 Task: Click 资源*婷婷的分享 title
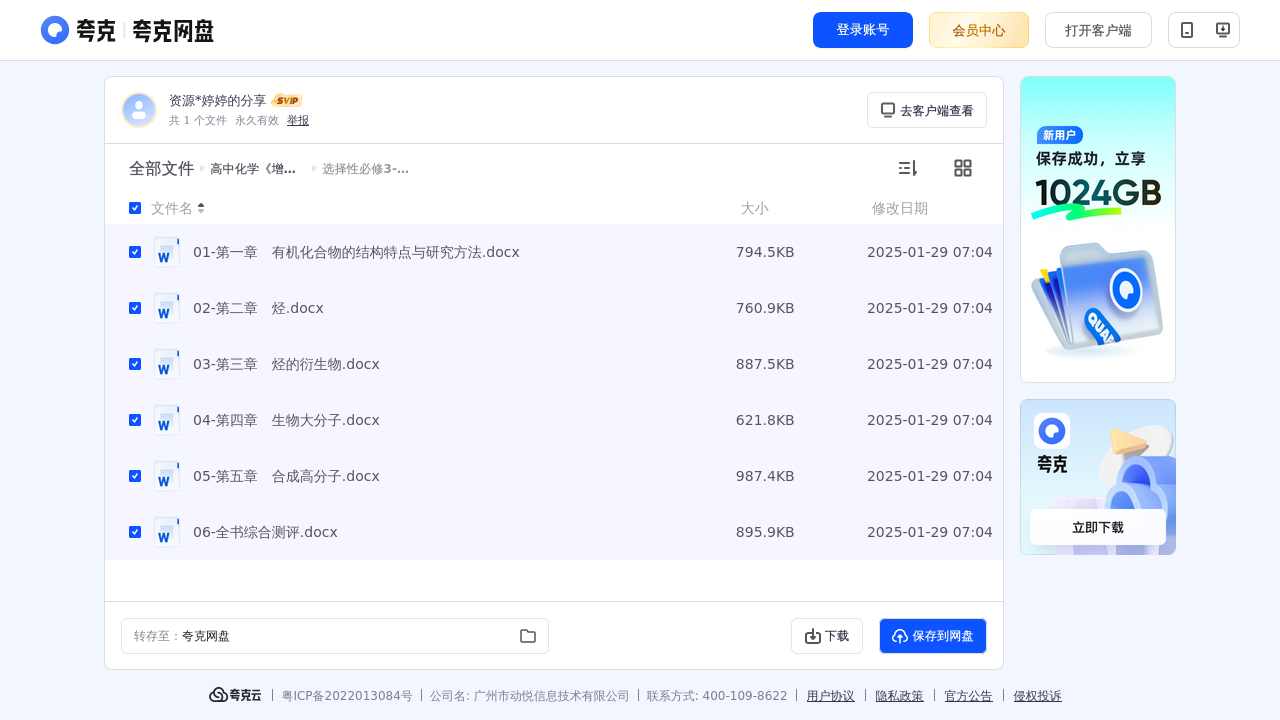218,101
